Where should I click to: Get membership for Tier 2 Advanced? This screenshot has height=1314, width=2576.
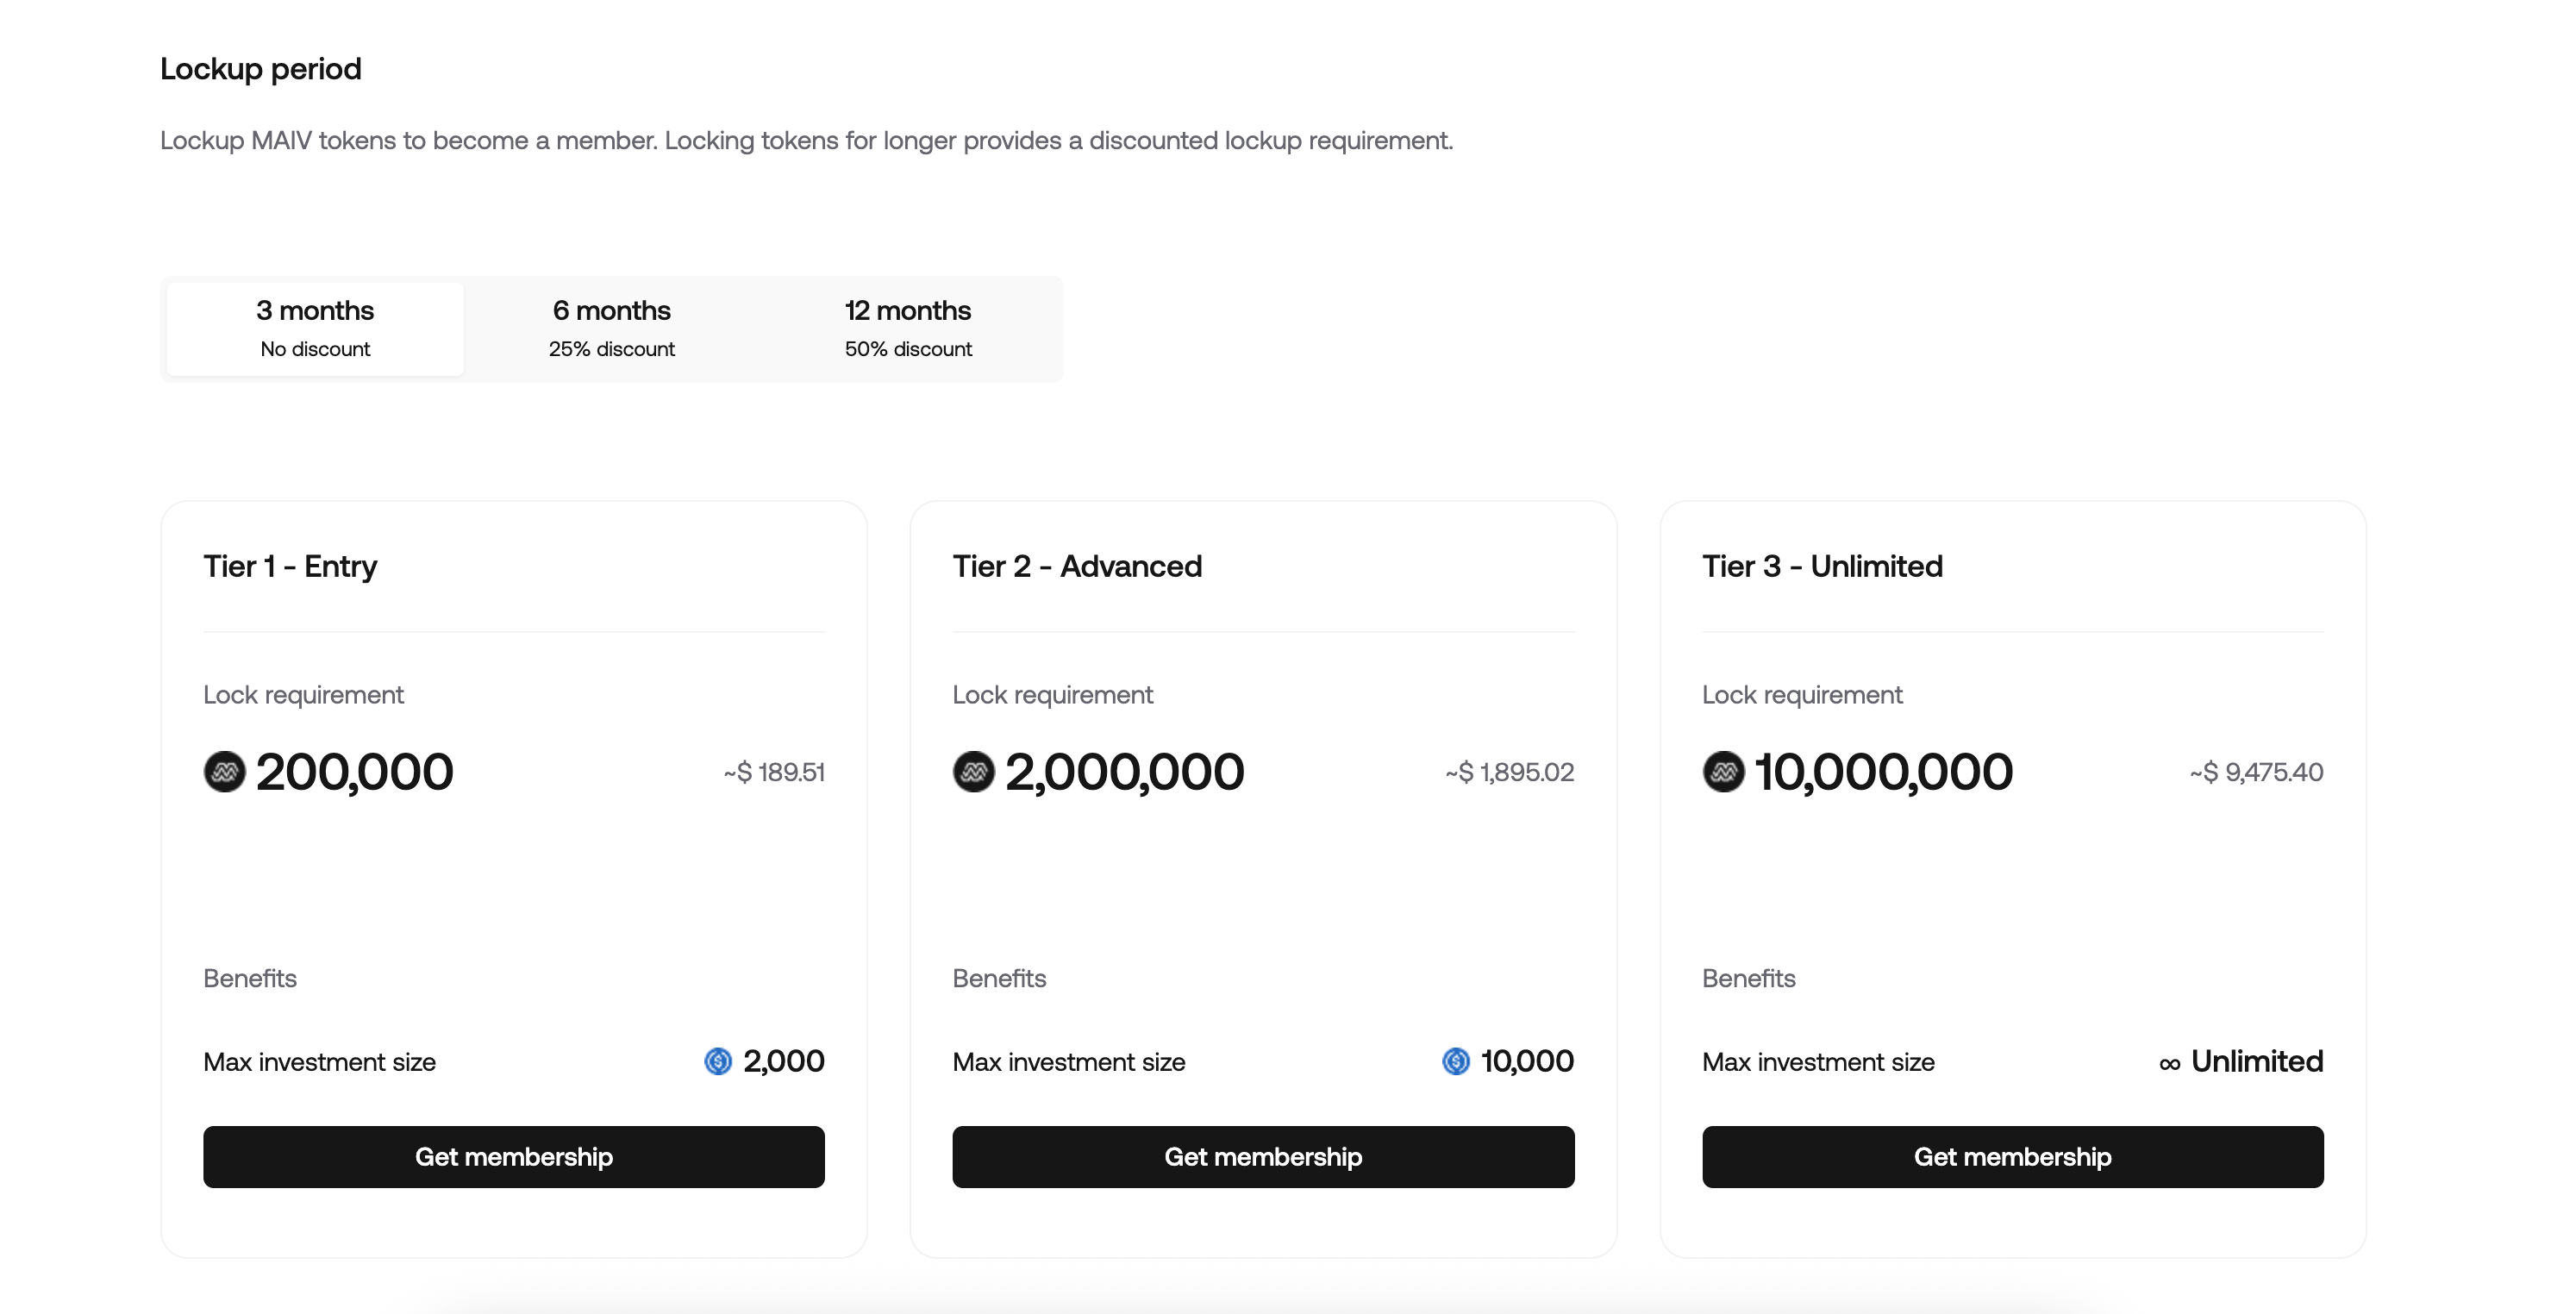1263,1157
